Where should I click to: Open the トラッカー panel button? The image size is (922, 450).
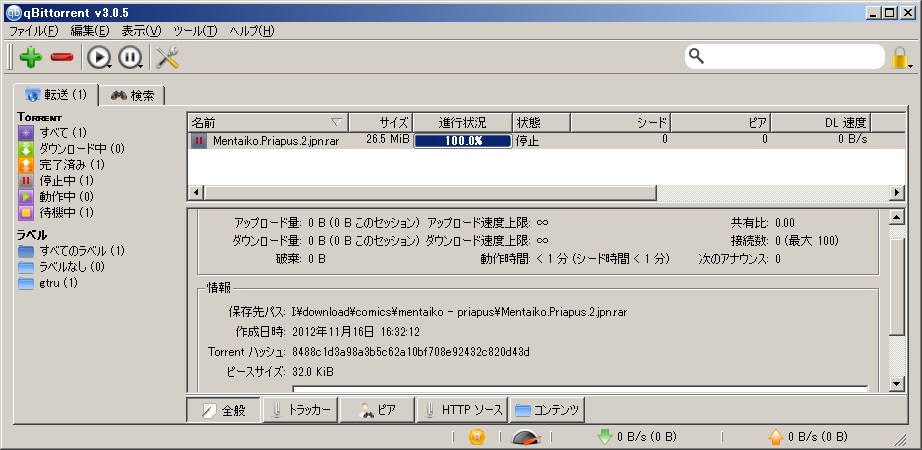click(x=300, y=410)
